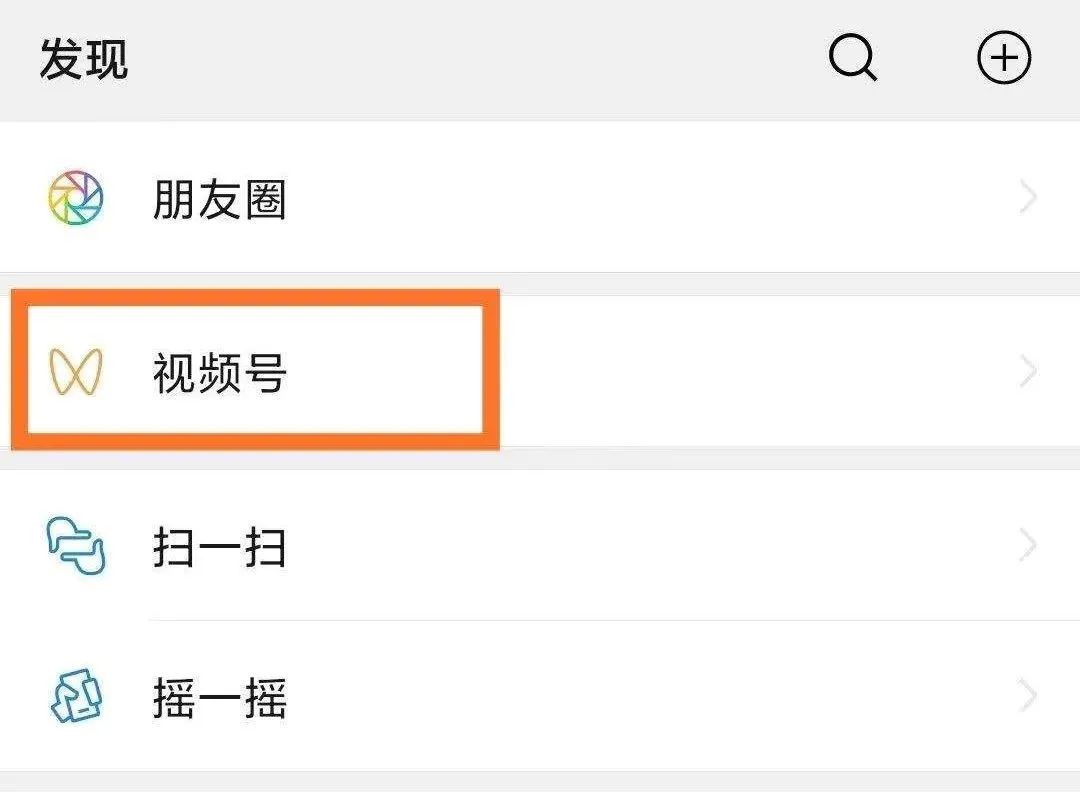Open the search magnifier icon
The height and width of the screenshot is (792, 1080).
point(852,58)
